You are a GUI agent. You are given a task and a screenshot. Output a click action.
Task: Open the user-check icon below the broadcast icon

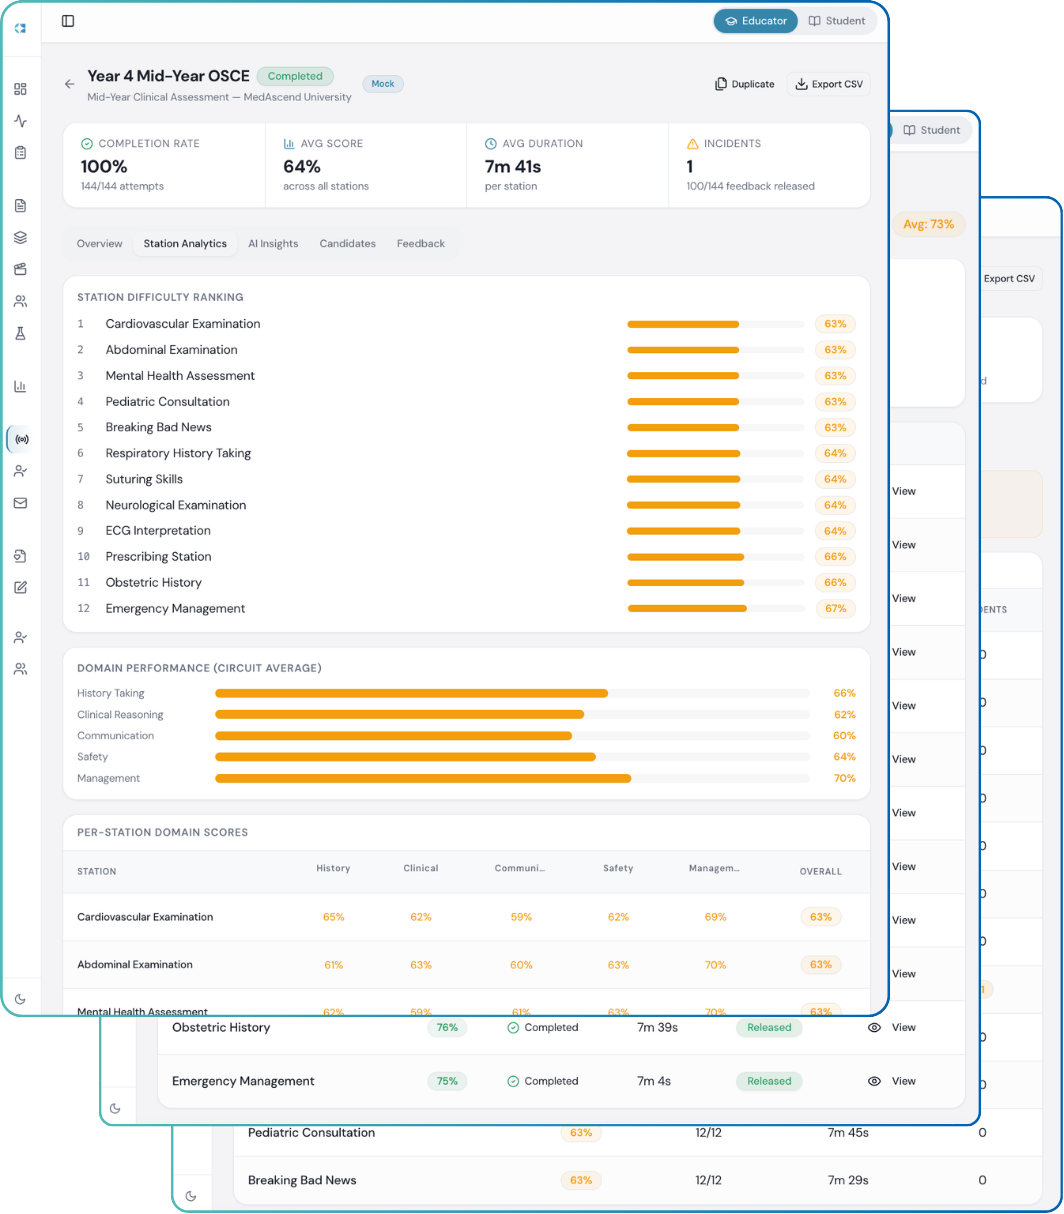[20, 471]
